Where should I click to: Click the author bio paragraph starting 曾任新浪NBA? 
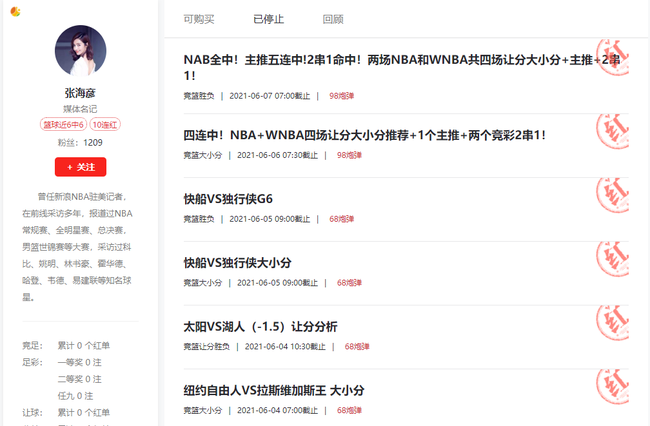coord(78,247)
